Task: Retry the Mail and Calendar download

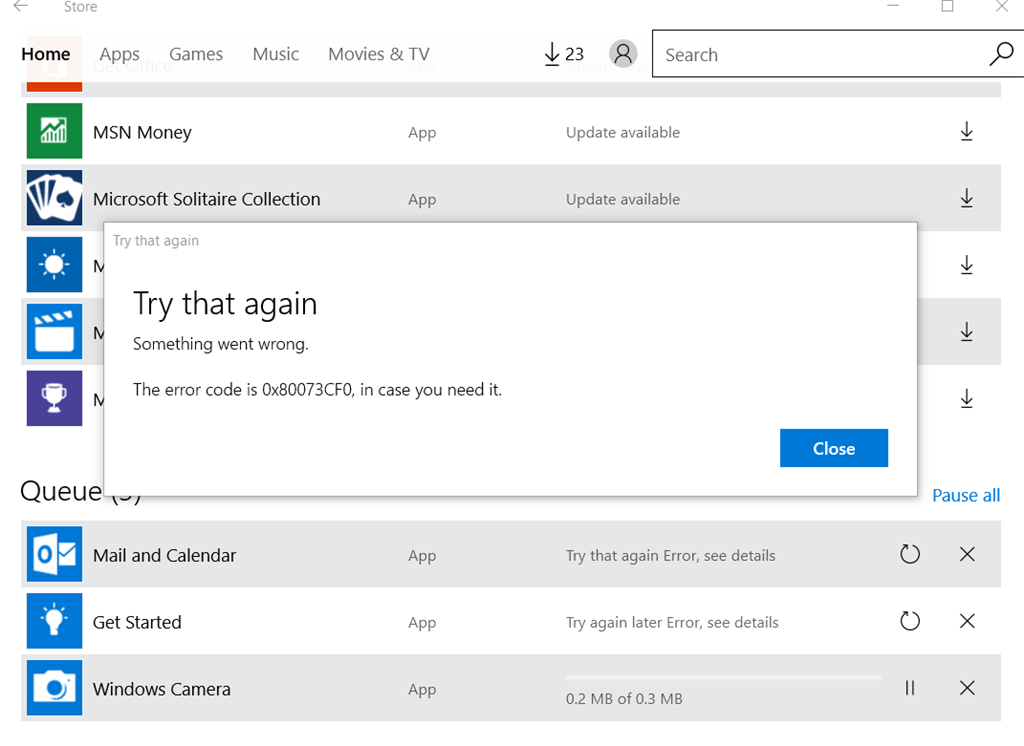Action: coord(910,554)
